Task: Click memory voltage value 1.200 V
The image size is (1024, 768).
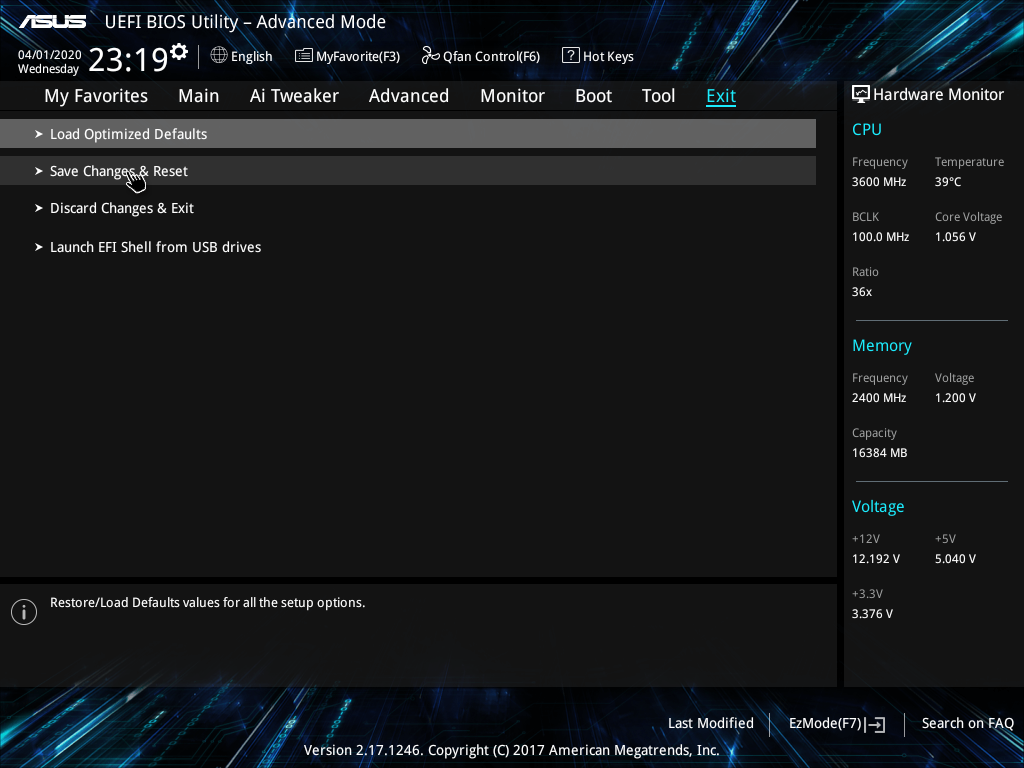Action: pyautogui.click(x=955, y=398)
